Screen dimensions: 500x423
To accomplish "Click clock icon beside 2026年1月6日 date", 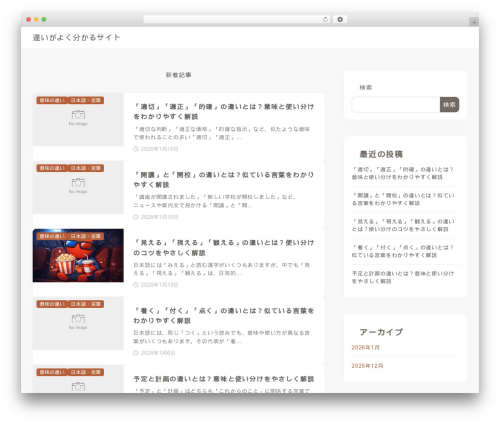I will [x=136, y=353].
